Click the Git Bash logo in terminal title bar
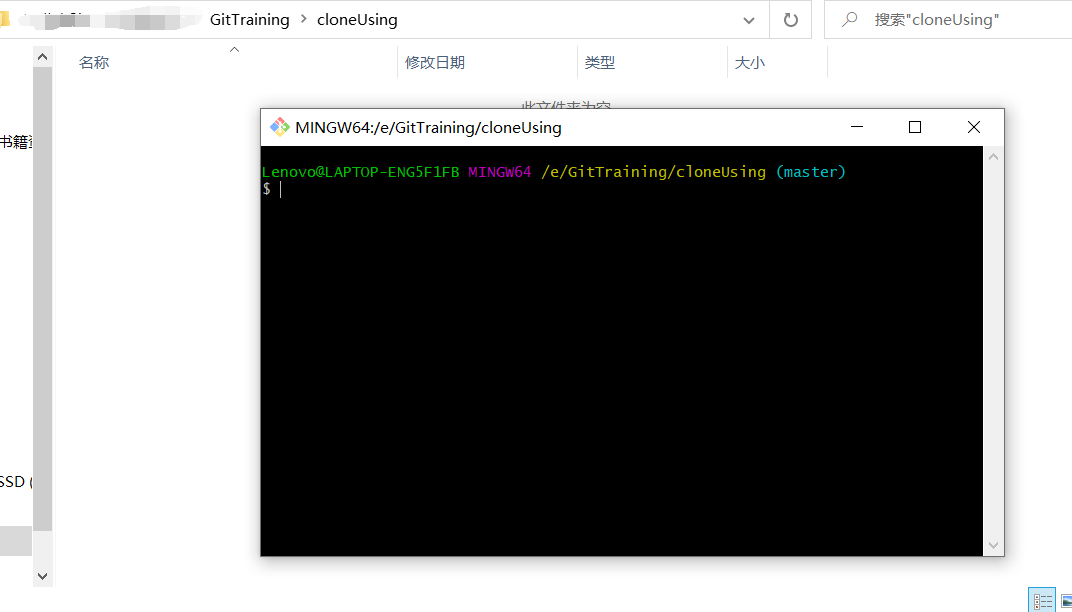Image resolution: width=1072 pixels, height=612 pixels. point(280,127)
